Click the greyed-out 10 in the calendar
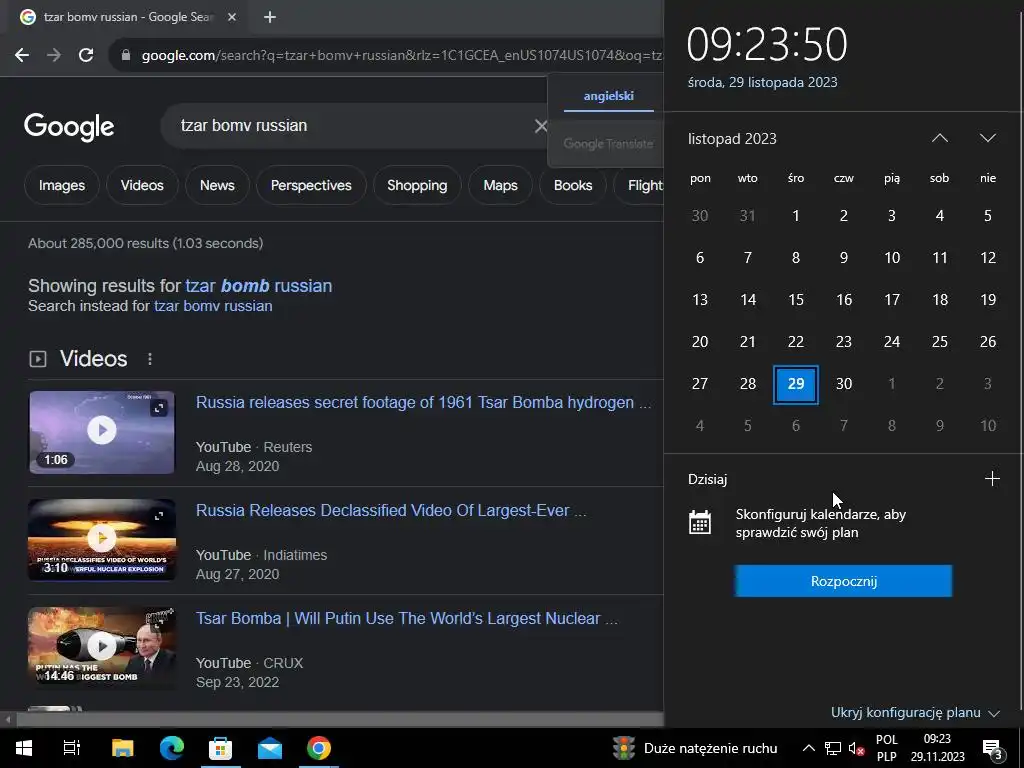Viewport: 1024px width, 768px height. [x=987, y=426]
